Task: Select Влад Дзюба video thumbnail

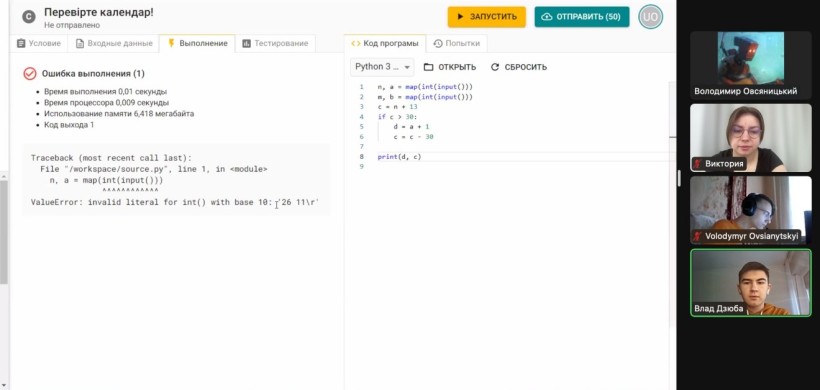Action: tap(750, 282)
